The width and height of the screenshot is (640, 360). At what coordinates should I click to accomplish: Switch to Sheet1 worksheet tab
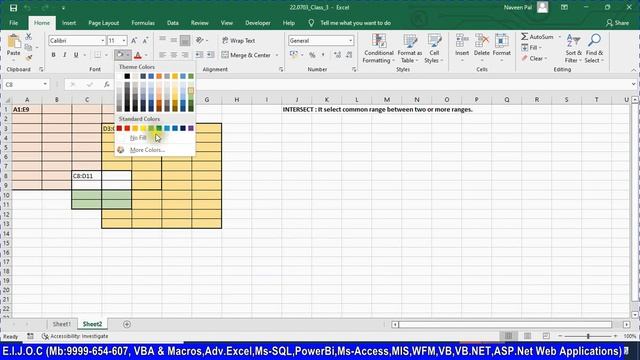(x=62, y=324)
